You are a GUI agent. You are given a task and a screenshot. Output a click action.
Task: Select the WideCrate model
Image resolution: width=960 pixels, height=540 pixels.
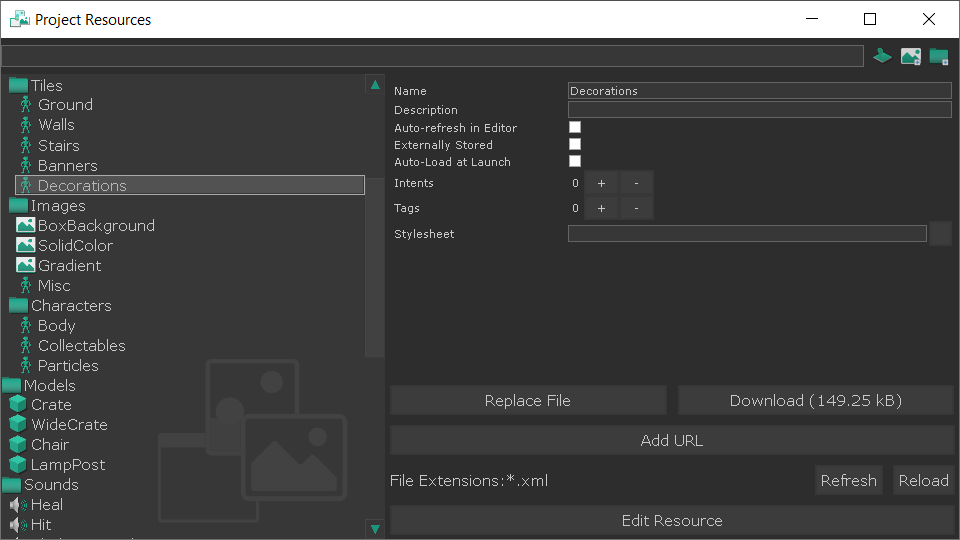click(59, 425)
